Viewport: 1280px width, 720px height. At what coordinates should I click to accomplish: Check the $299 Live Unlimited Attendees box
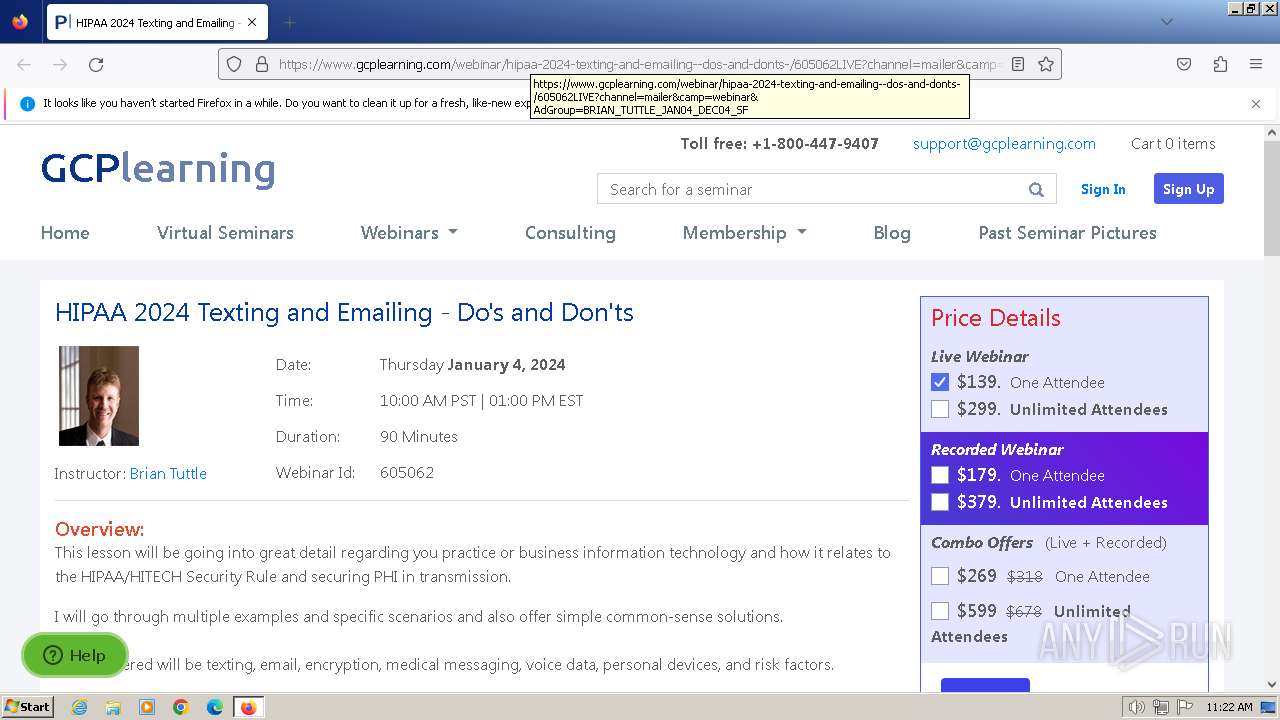[940, 409]
